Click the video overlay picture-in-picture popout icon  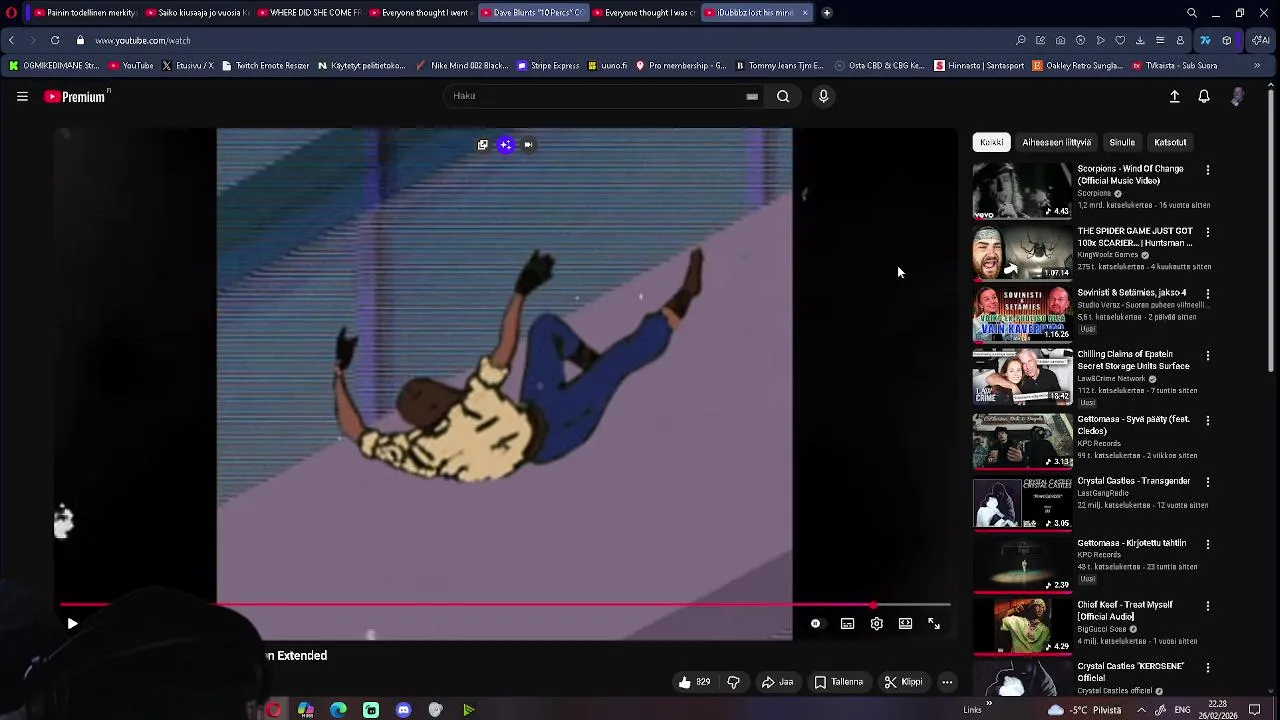coord(483,145)
